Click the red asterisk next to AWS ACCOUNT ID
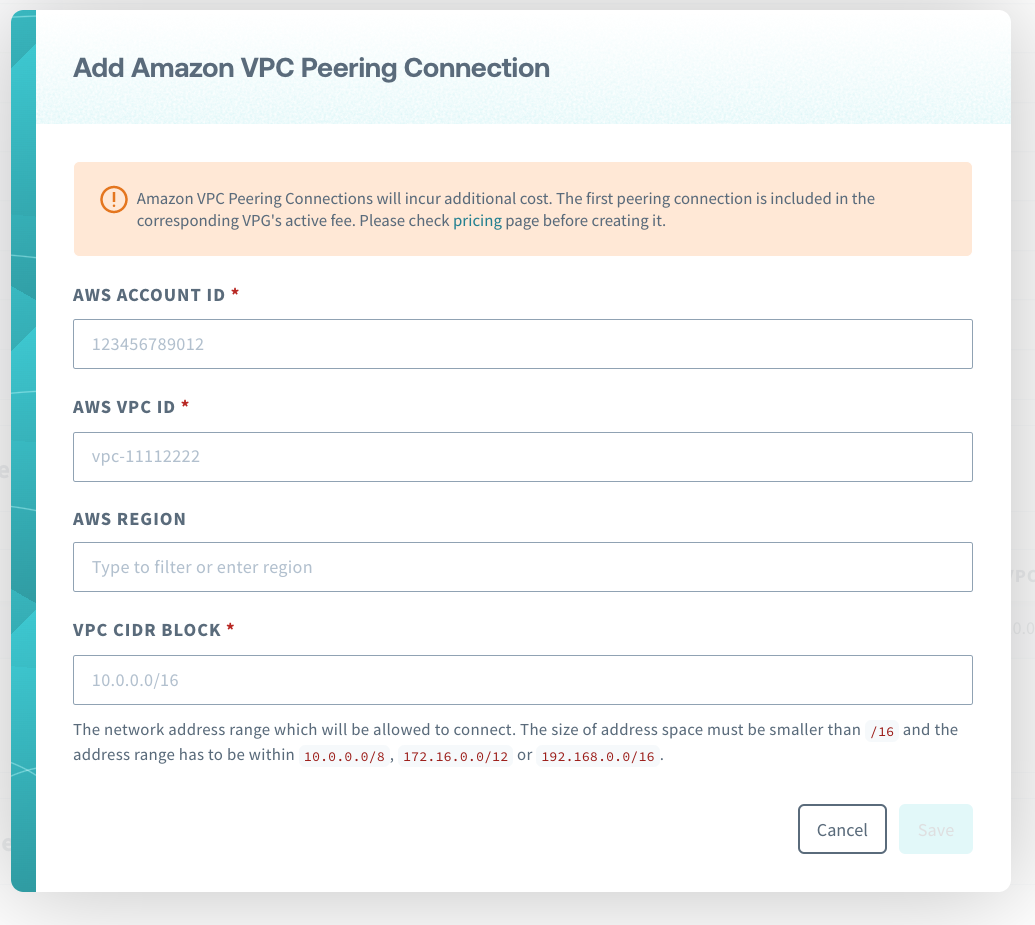Viewport: 1035px width, 925px height. click(x=235, y=294)
